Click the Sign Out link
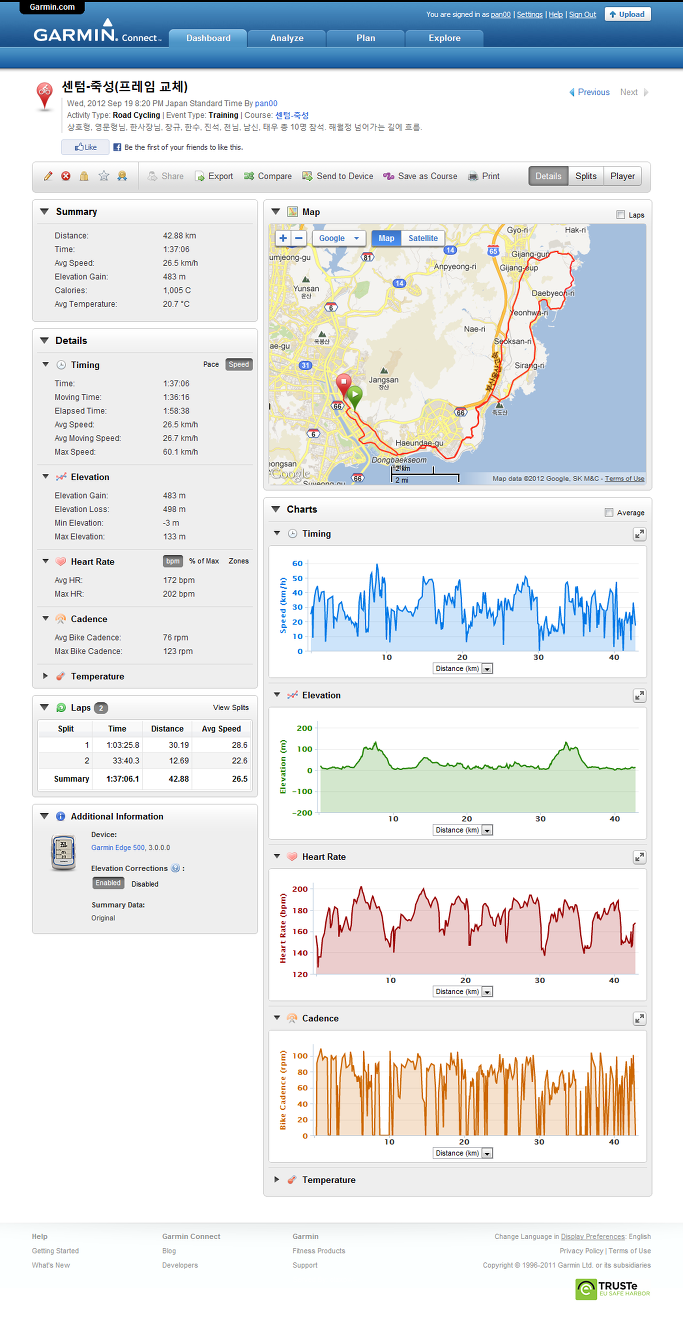The width and height of the screenshot is (683, 1323). (583, 15)
